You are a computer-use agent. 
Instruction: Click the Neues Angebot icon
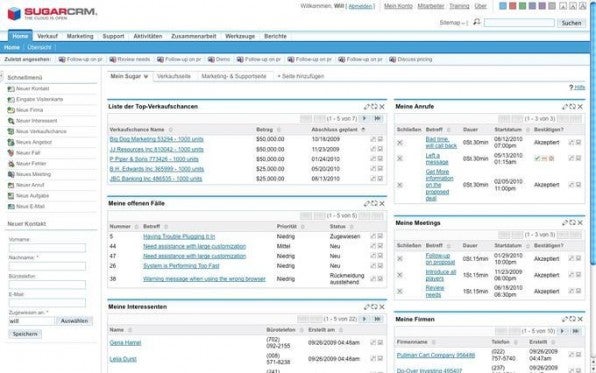point(11,142)
